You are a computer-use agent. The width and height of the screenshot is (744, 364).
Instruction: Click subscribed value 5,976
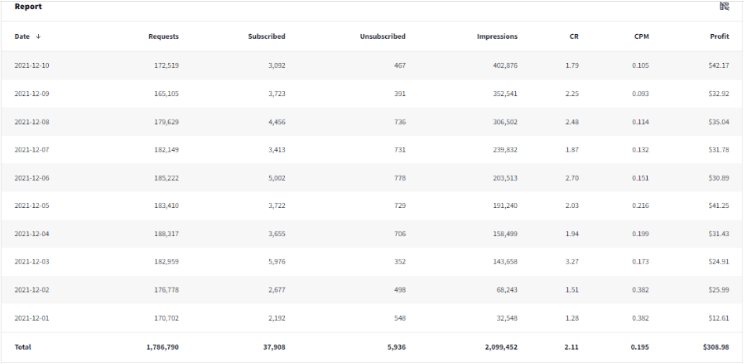click(277, 261)
